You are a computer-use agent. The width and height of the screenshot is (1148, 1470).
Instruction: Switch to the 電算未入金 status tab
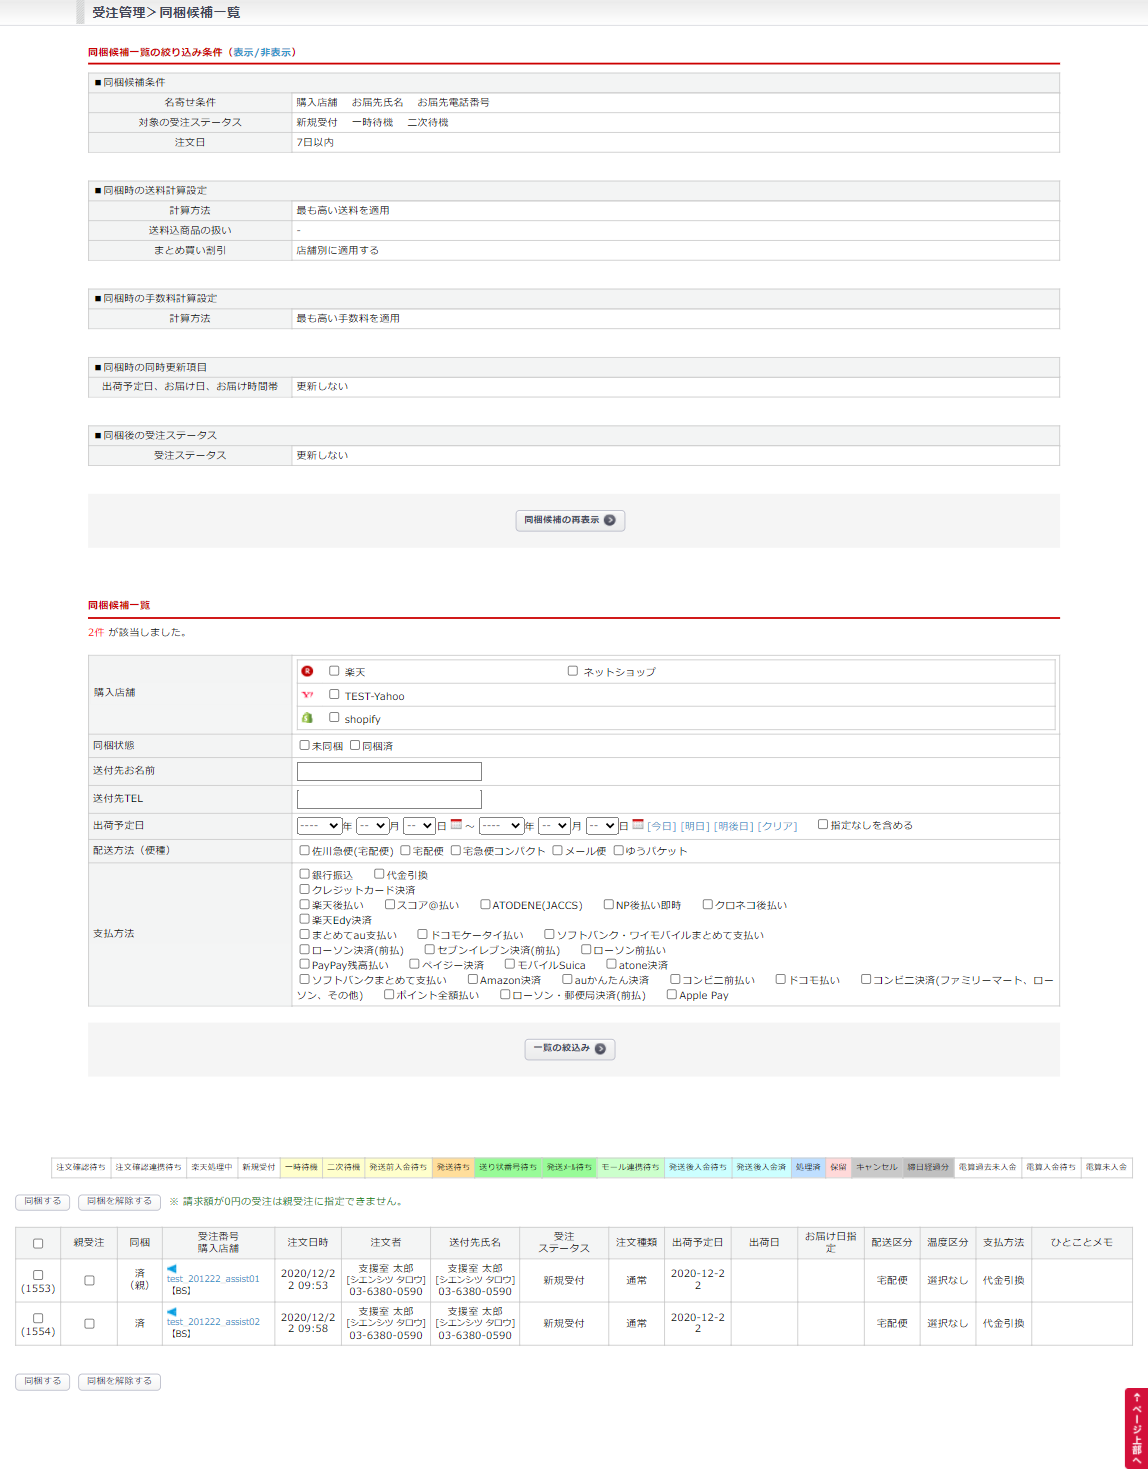pyautogui.click(x=1106, y=1167)
